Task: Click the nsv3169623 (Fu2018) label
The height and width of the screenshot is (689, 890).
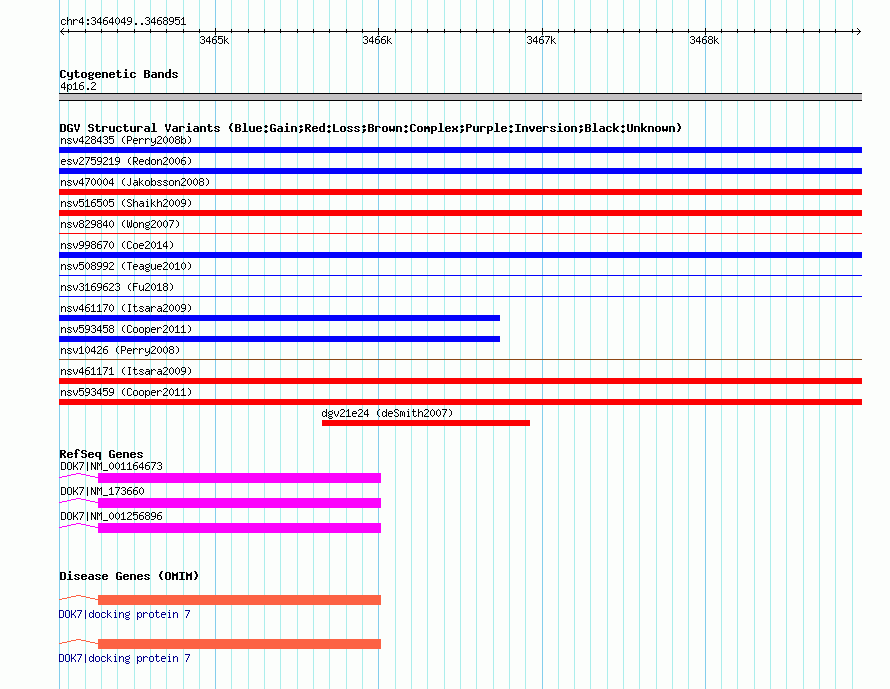Action: click(117, 287)
